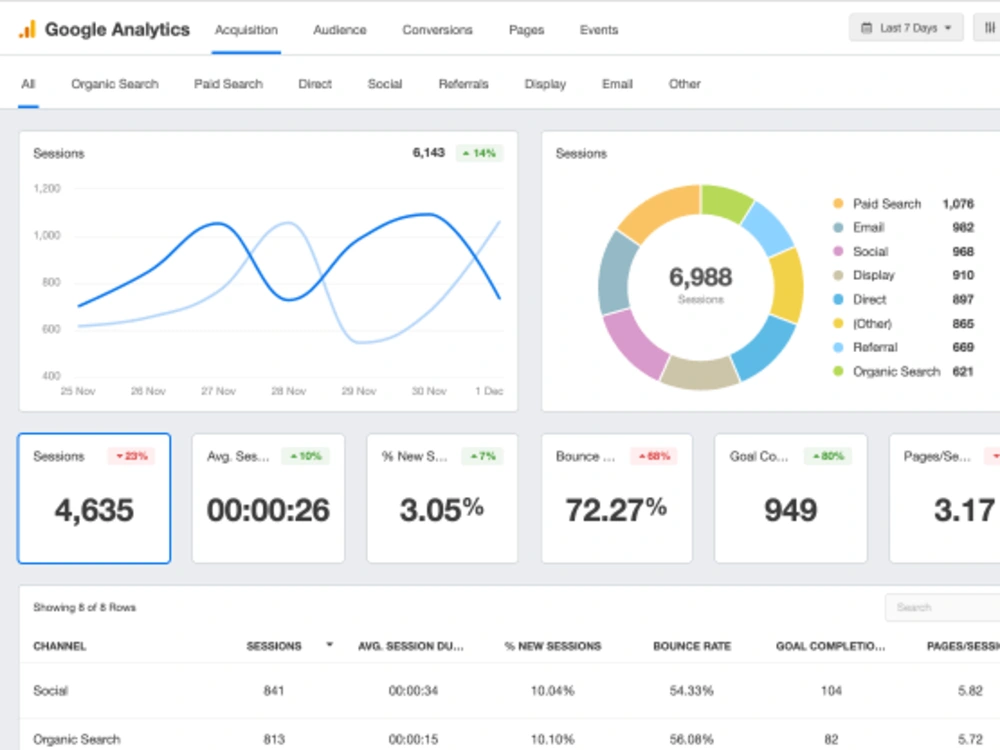Image resolution: width=1000 pixels, height=750 pixels.
Task: Click the Referral legend color dot
Action: [838, 347]
